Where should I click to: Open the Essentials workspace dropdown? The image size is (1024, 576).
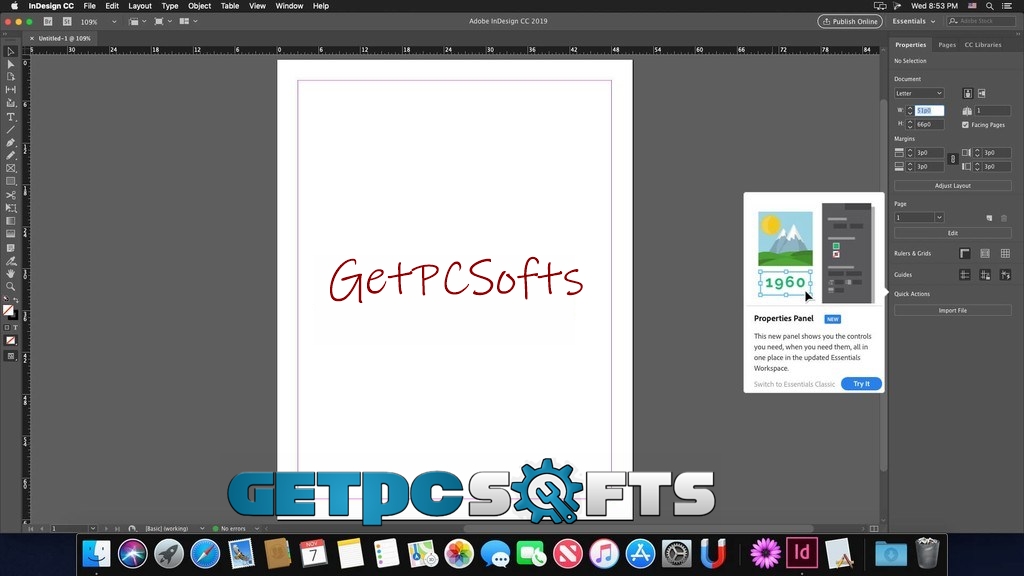click(914, 22)
